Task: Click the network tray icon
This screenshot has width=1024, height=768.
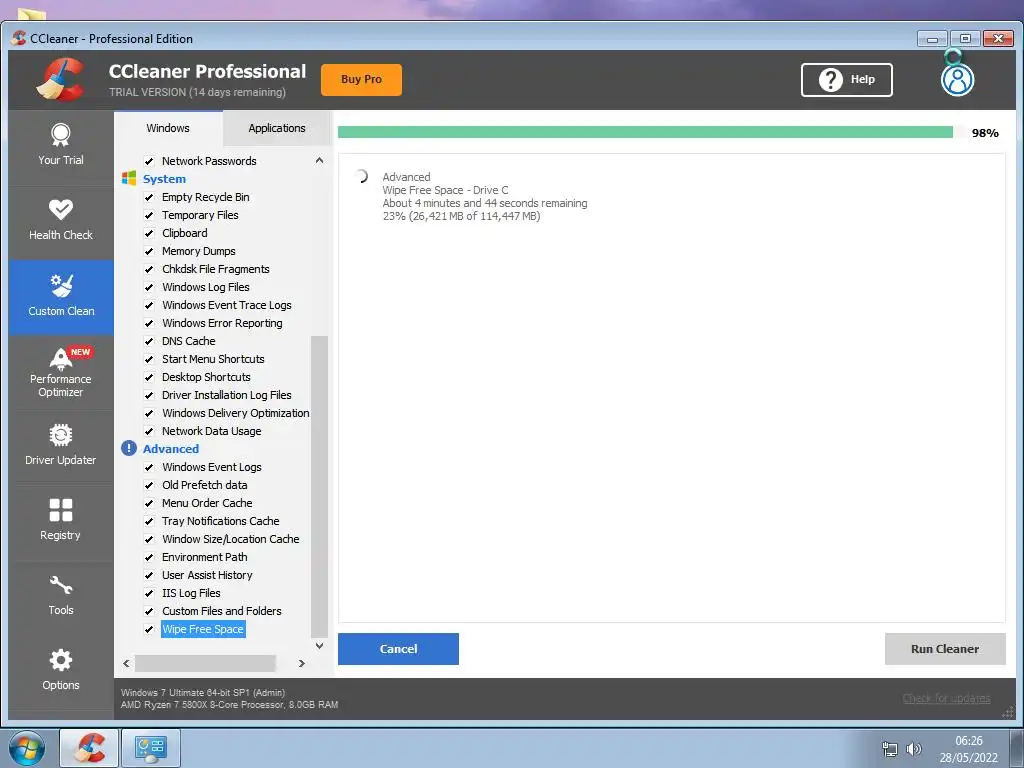Action: pyautogui.click(x=889, y=749)
